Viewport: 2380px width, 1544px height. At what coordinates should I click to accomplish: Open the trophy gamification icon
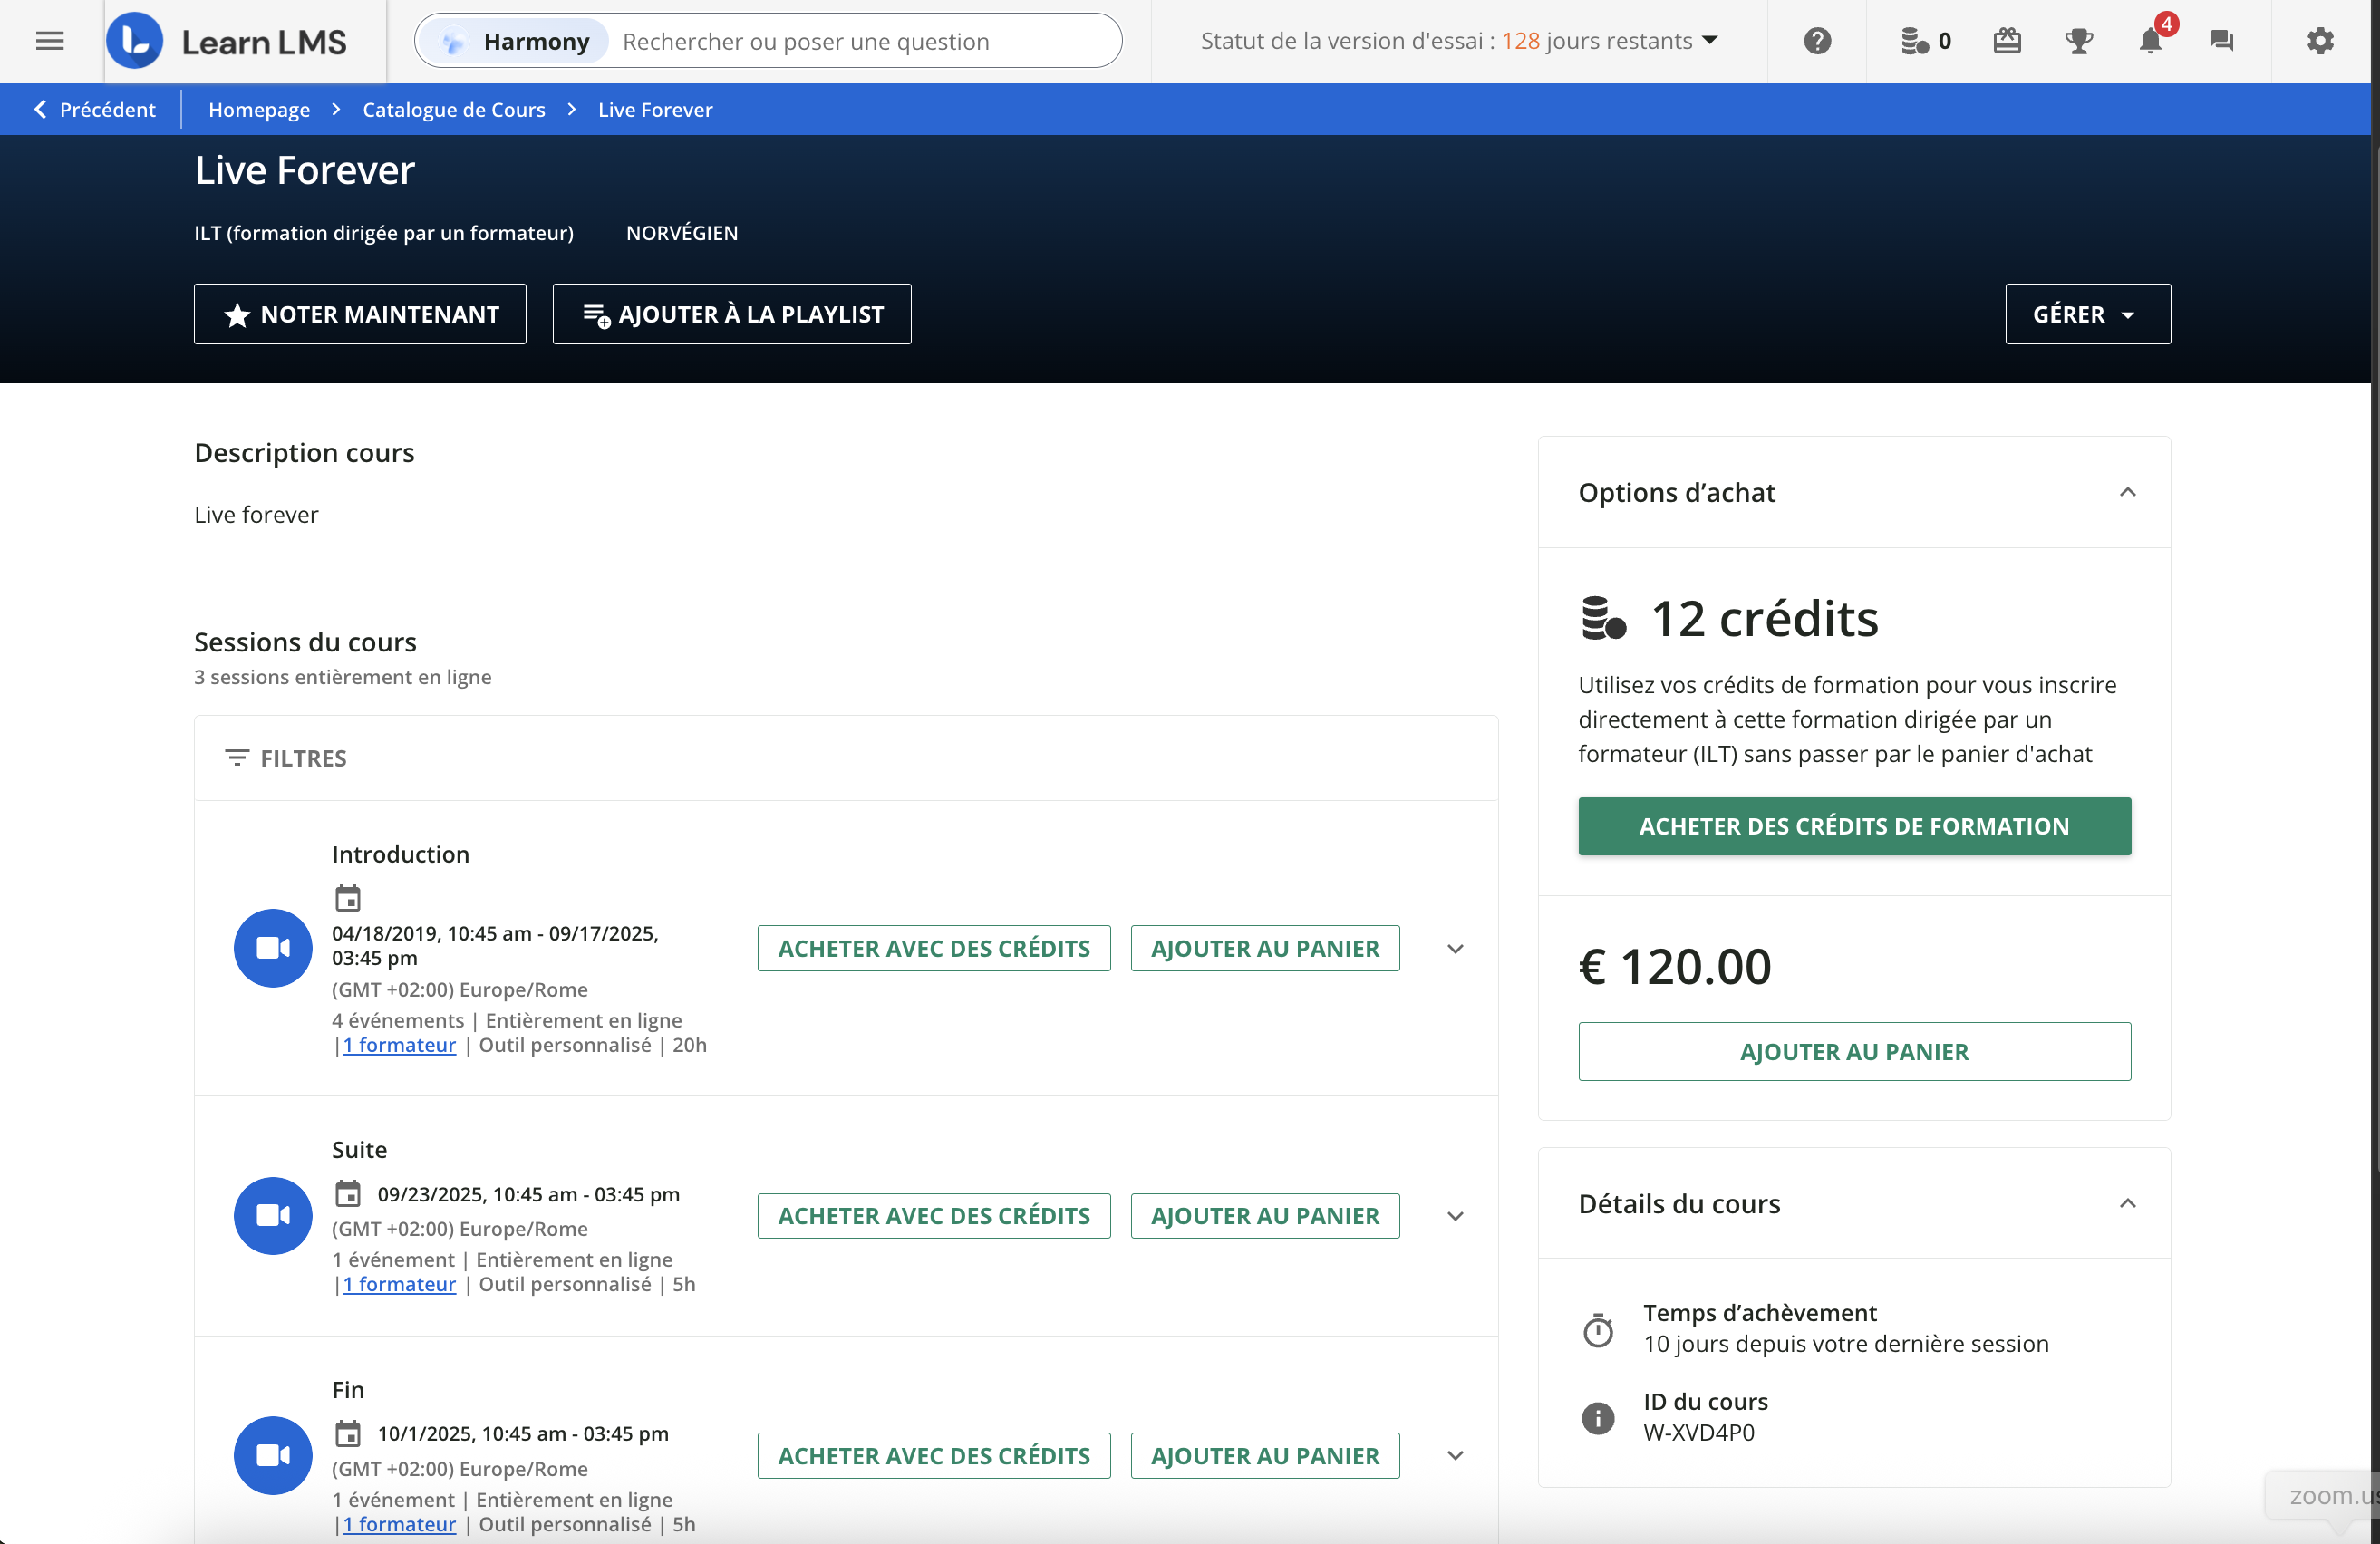tap(2078, 41)
